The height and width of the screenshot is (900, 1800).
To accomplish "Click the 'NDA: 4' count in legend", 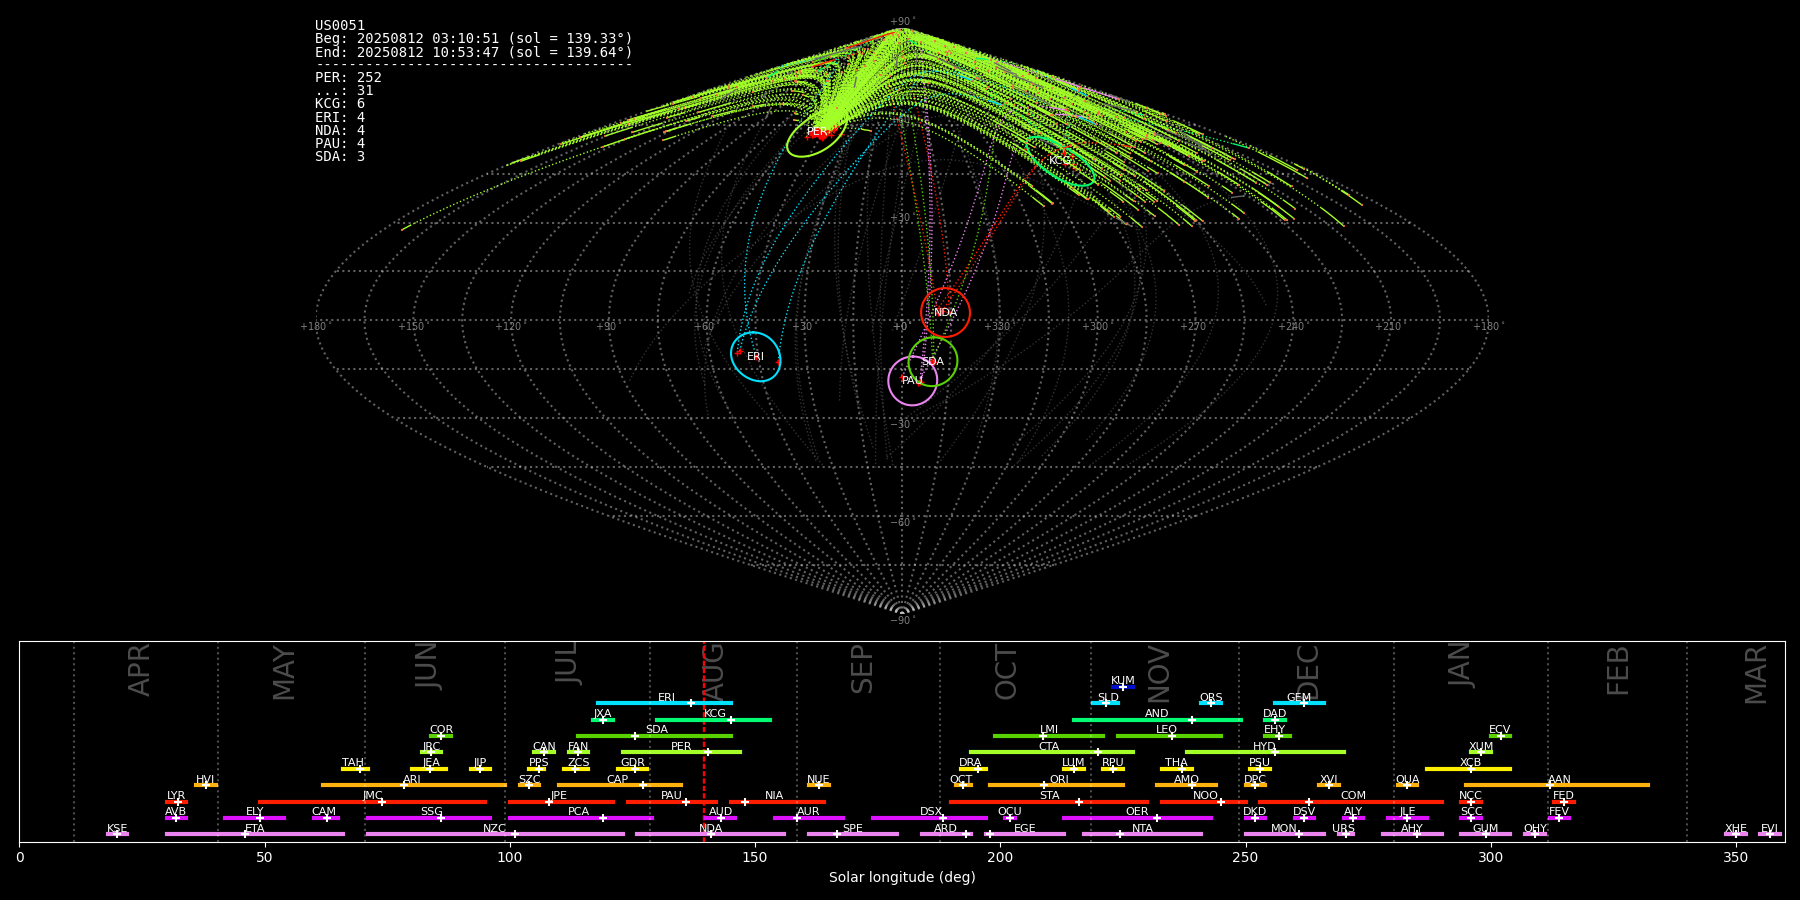I will tap(340, 130).
